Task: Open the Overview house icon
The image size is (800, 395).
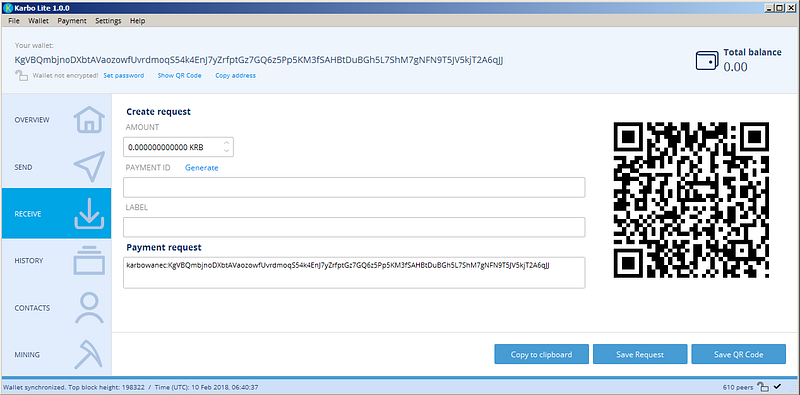Action: coord(89,120)
